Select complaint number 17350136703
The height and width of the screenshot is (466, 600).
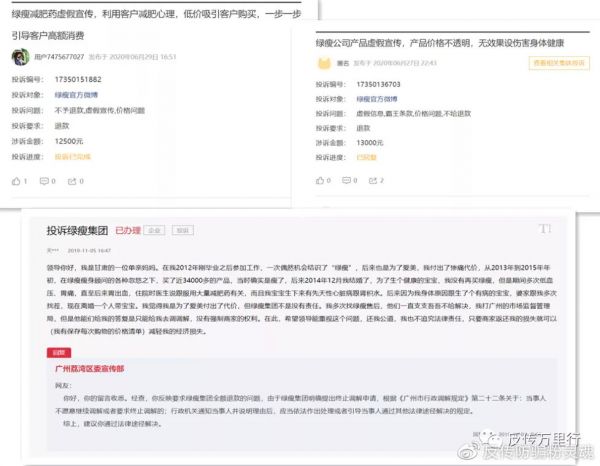click(378, 84)
